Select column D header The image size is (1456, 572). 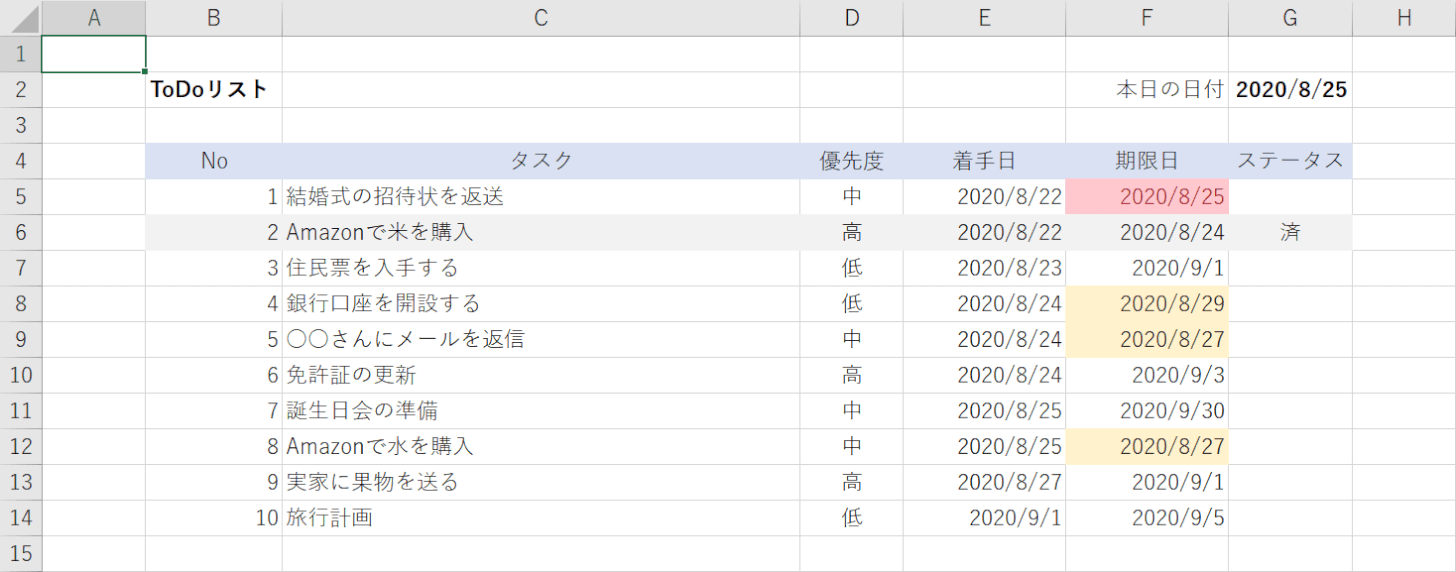(852, 18)
